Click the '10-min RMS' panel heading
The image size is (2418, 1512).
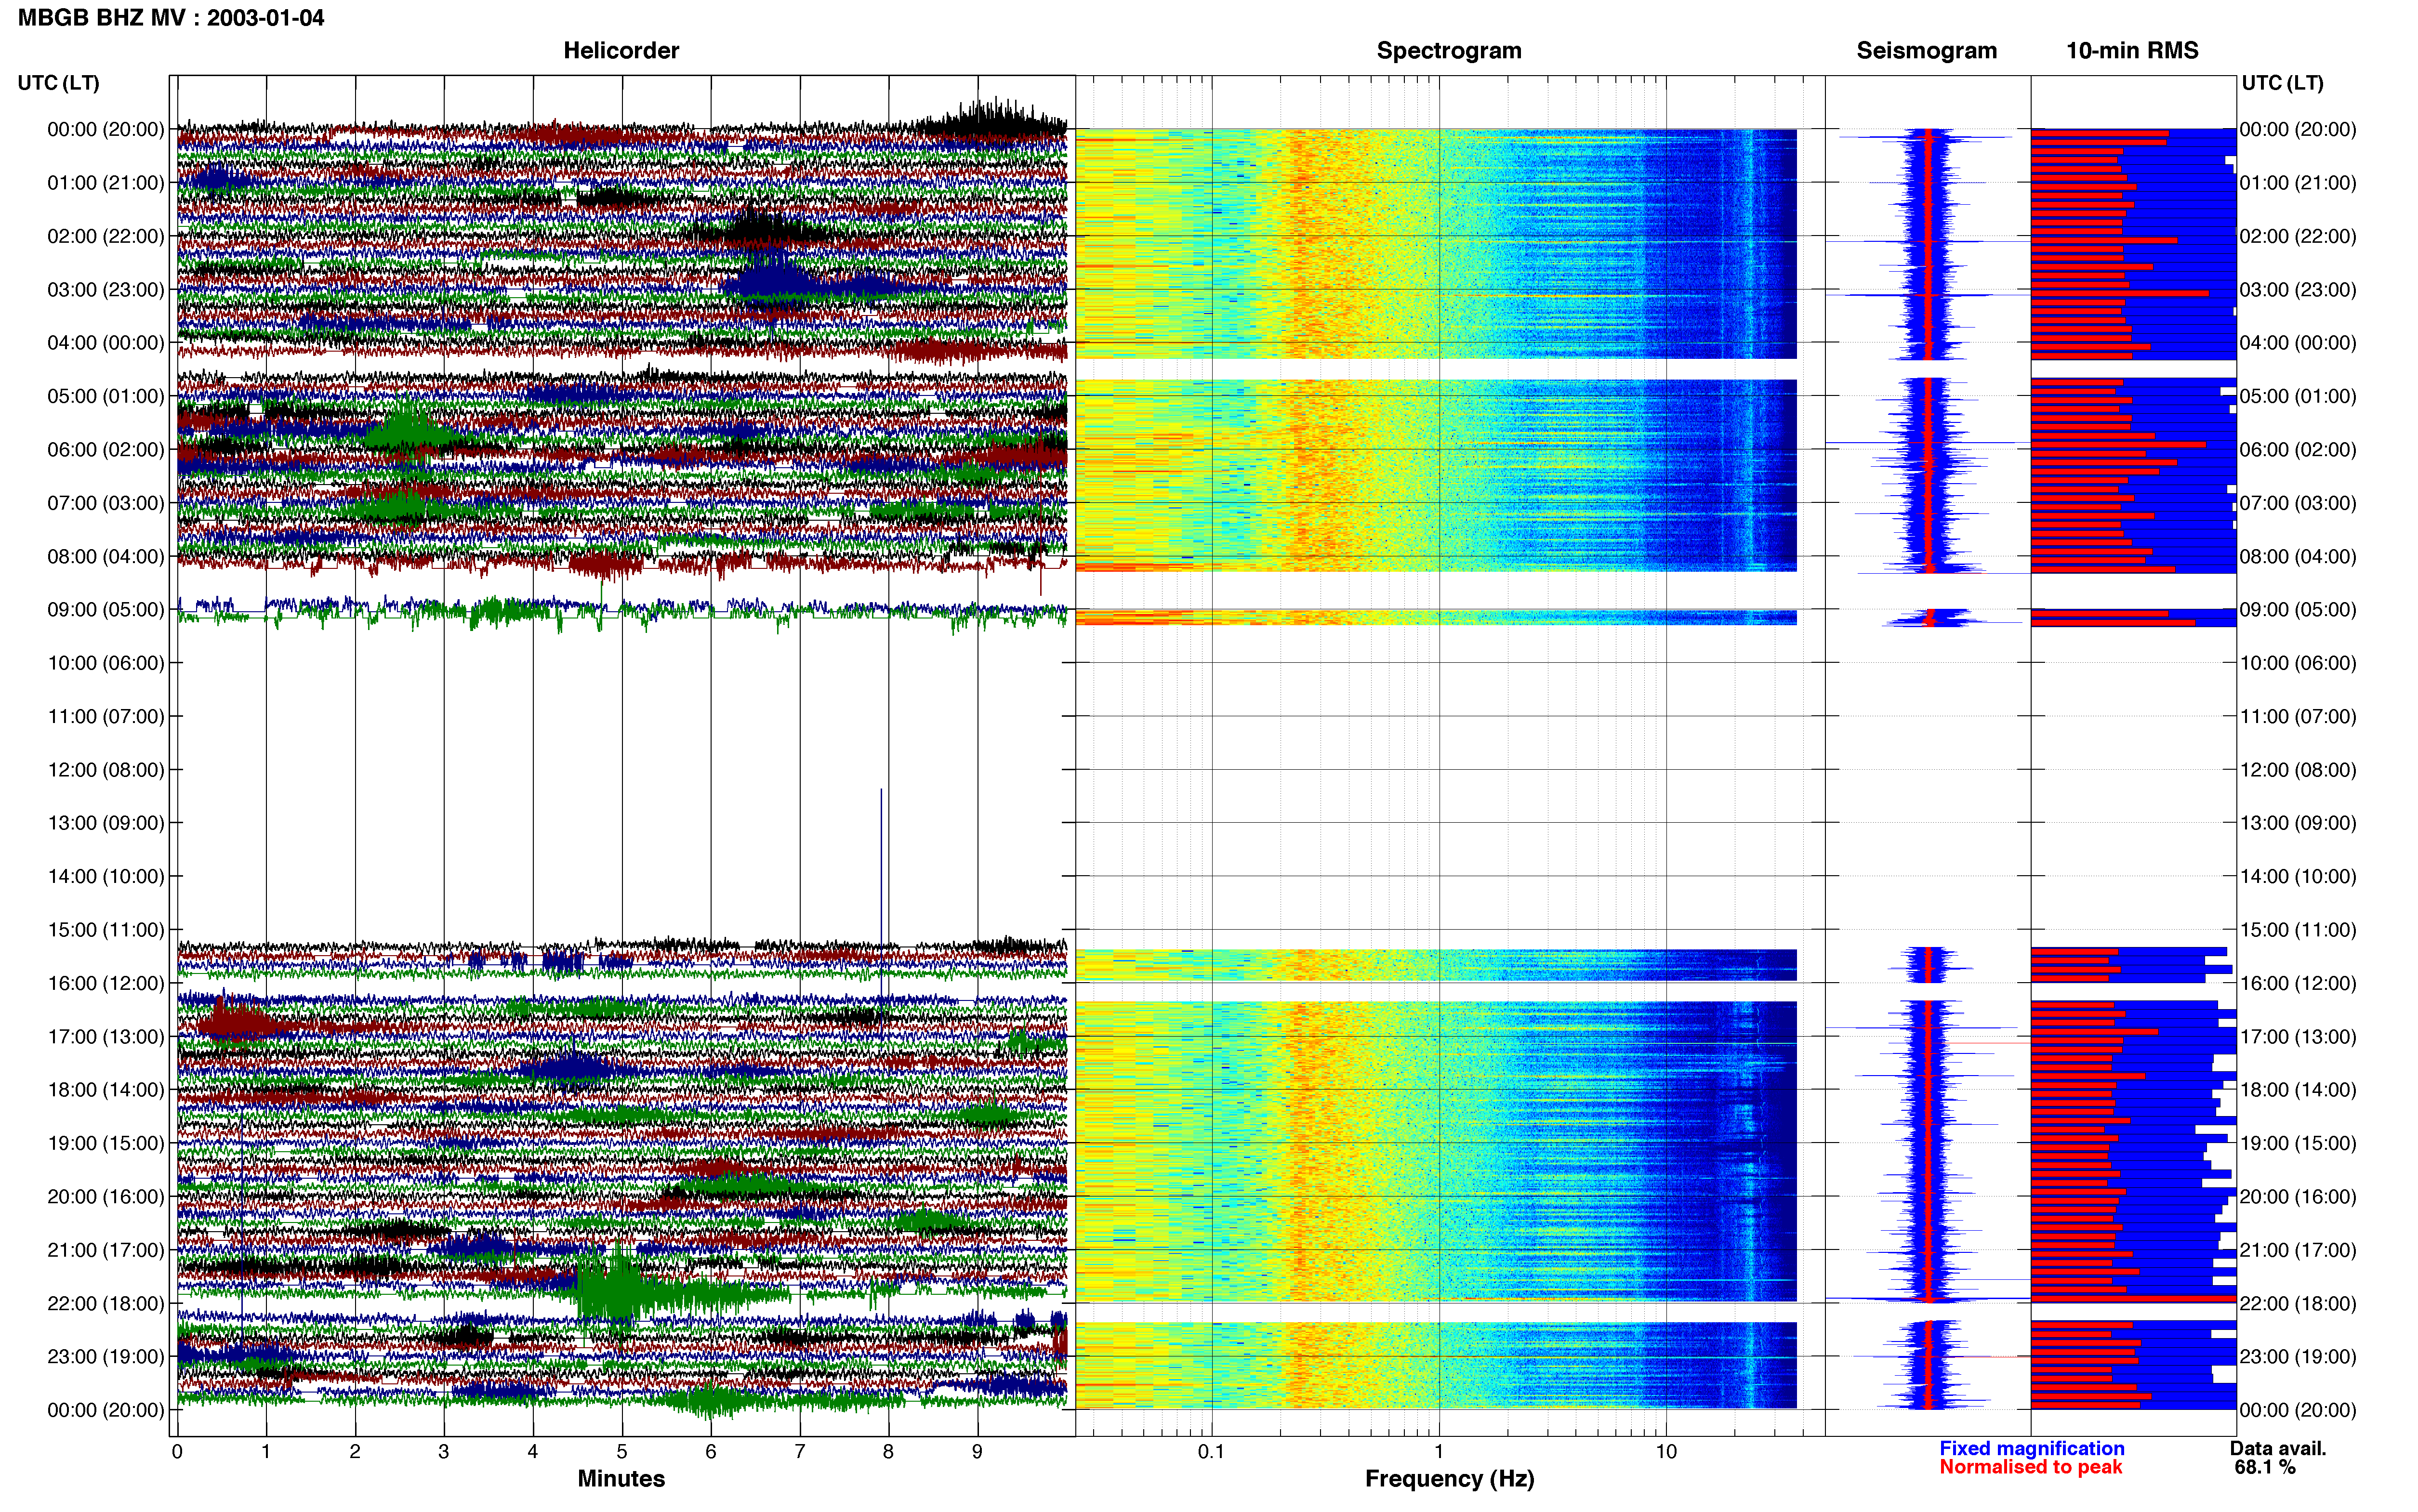[x=2132, y=51]
